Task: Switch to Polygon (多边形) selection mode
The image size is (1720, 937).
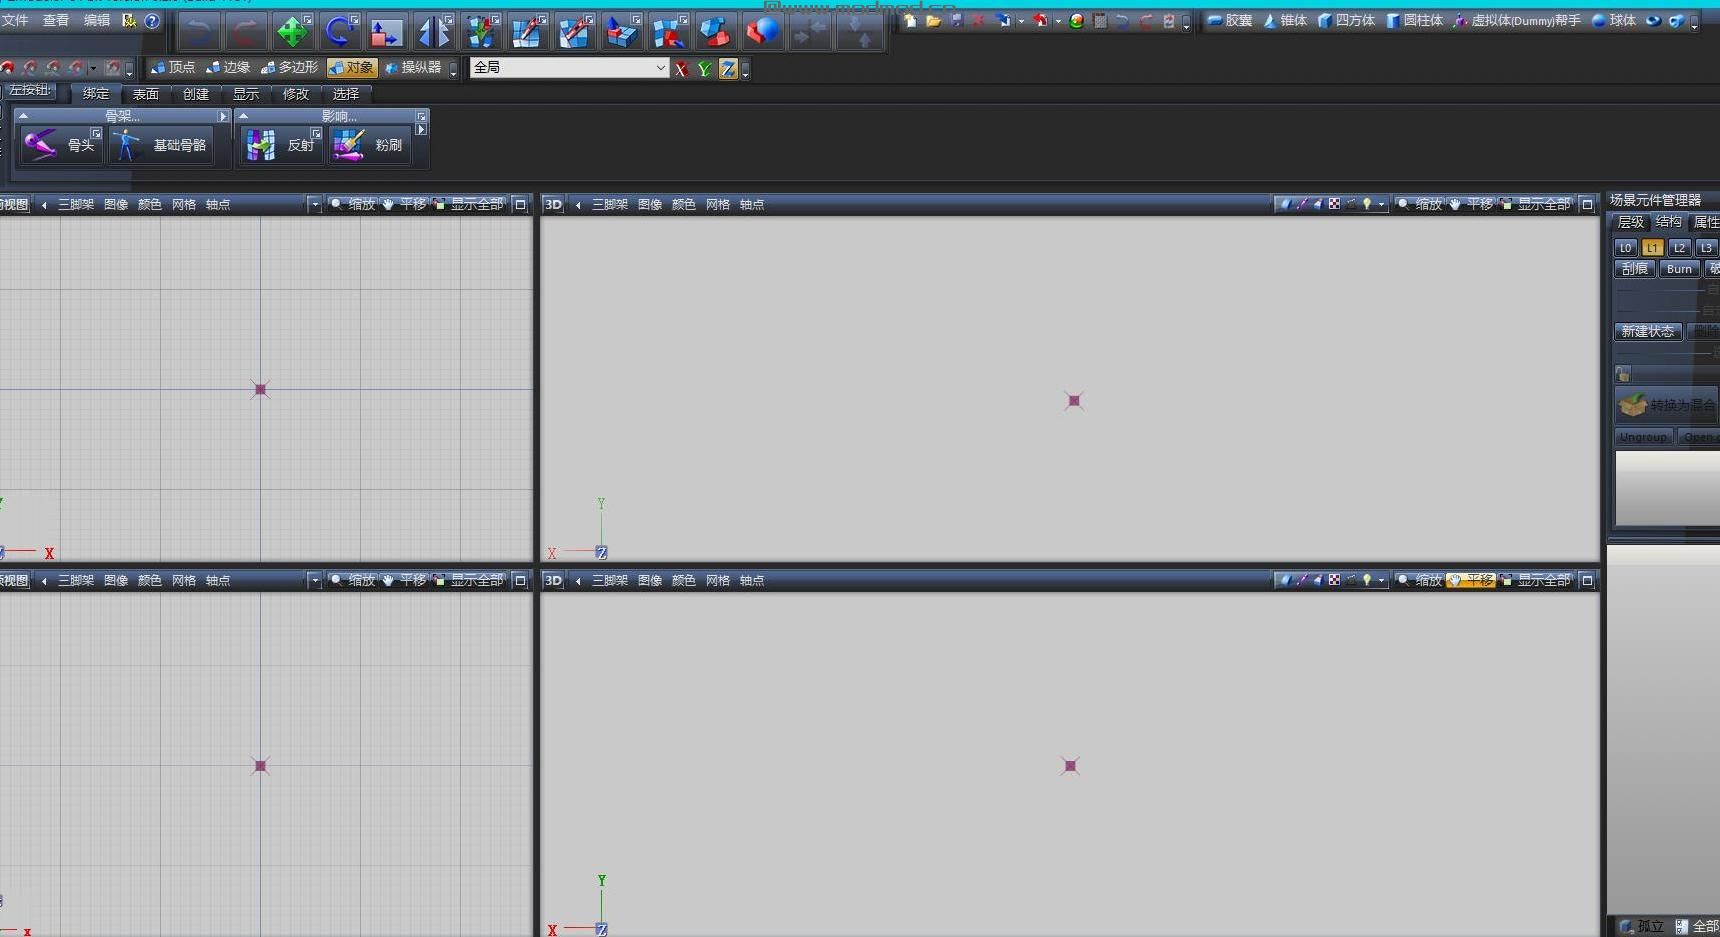Action: (x=289, y=68)
